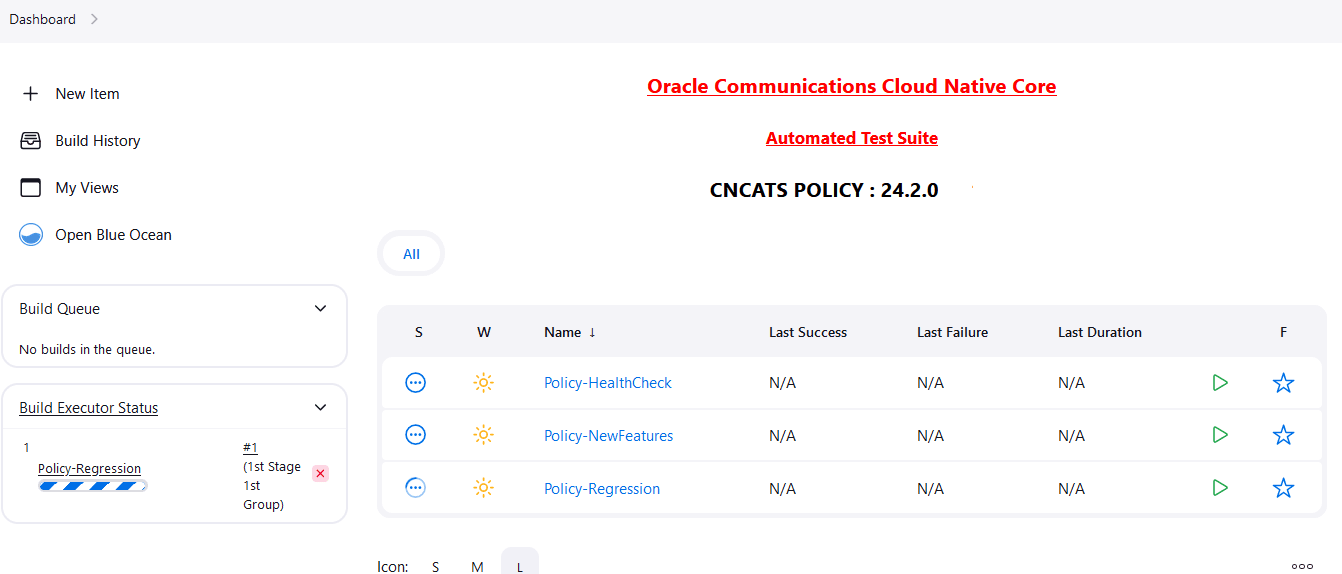Set icon size to S
This screenshot has width=1342, height=574.
pyautogui.click(x=436, y=567)
